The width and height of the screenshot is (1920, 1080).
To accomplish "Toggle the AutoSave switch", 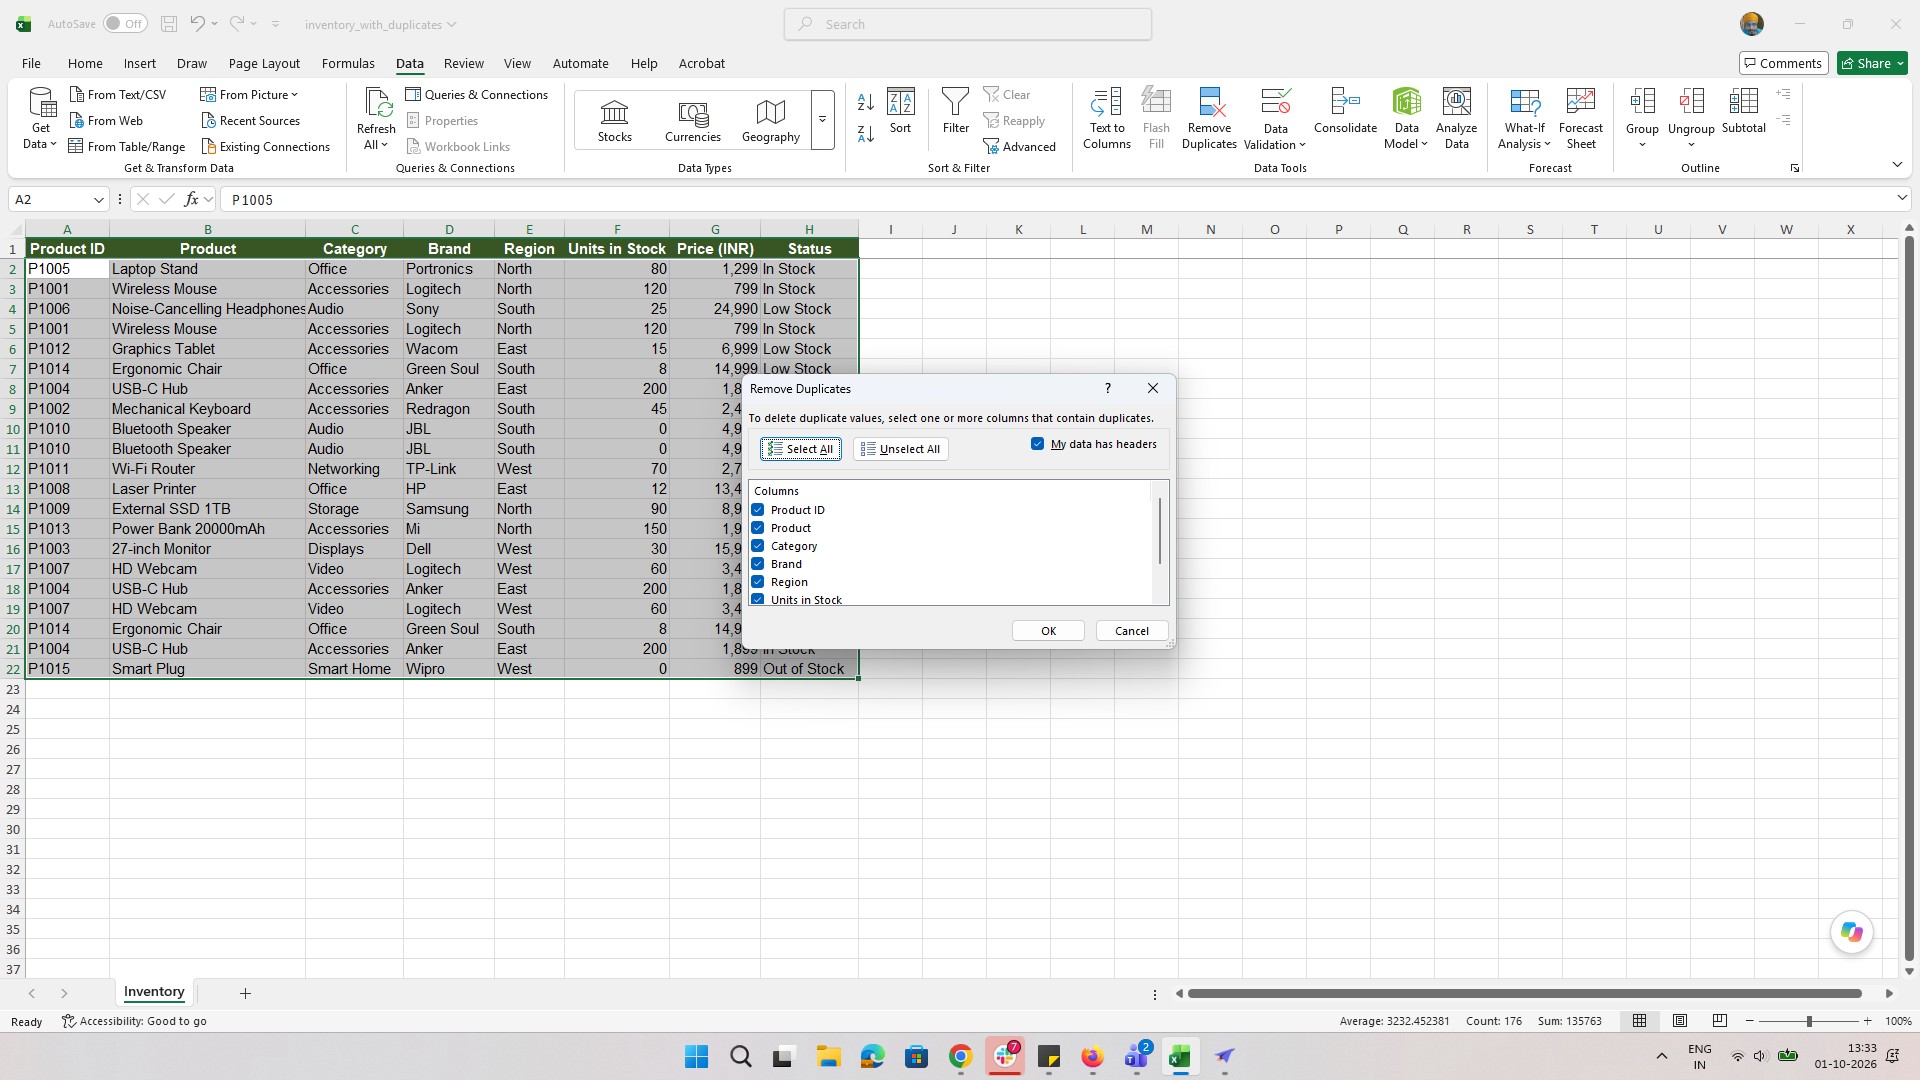I will 124,24.
